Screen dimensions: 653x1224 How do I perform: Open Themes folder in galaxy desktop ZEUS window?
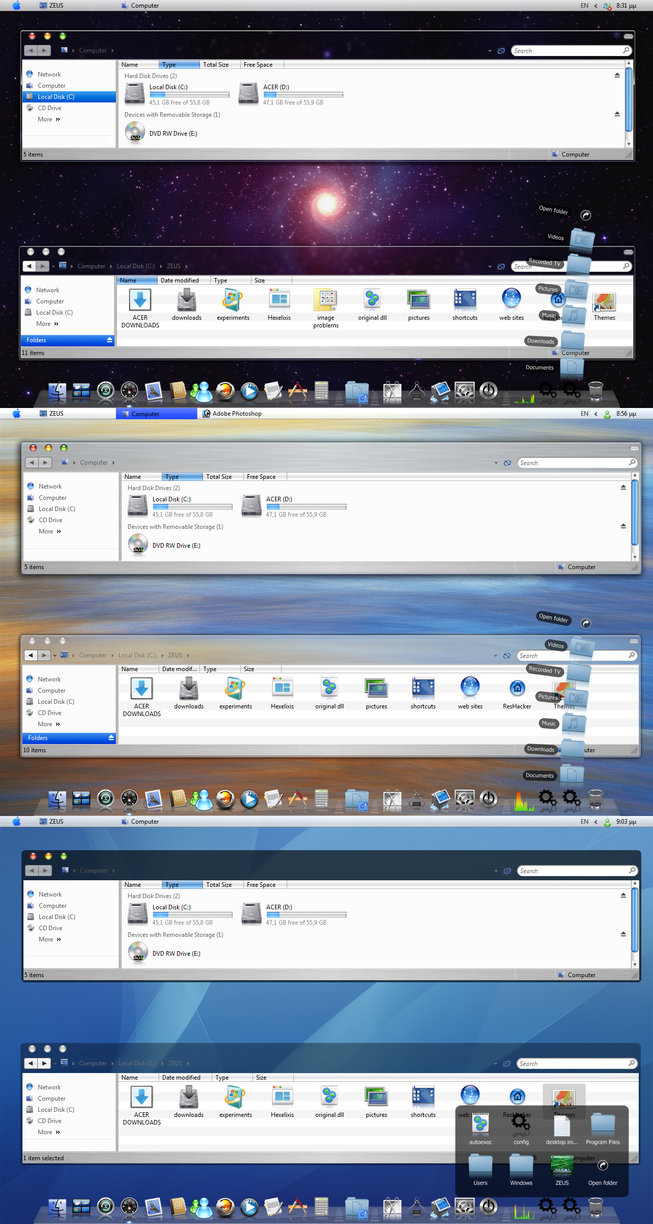point(604,304)
